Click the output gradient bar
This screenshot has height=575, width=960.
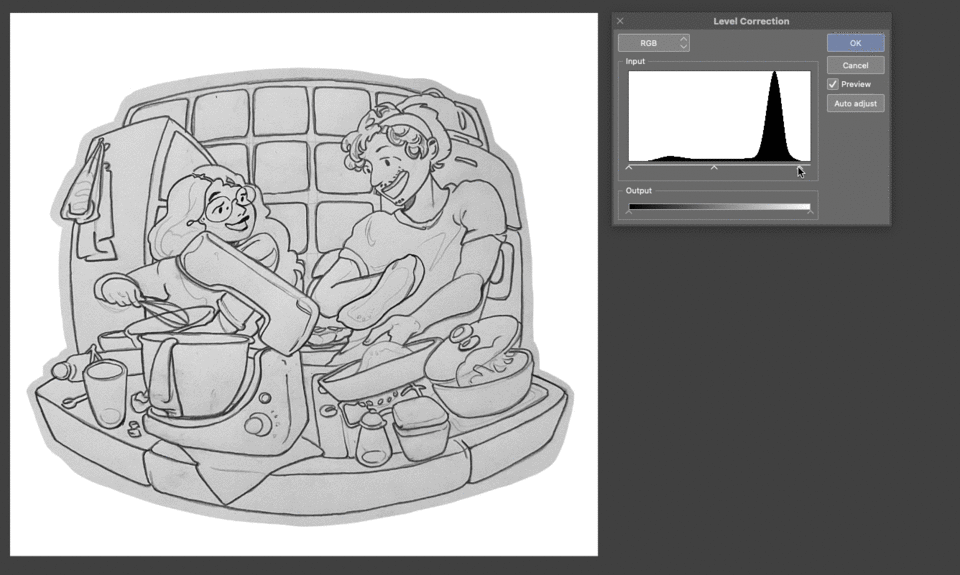[x=719, y=206]
